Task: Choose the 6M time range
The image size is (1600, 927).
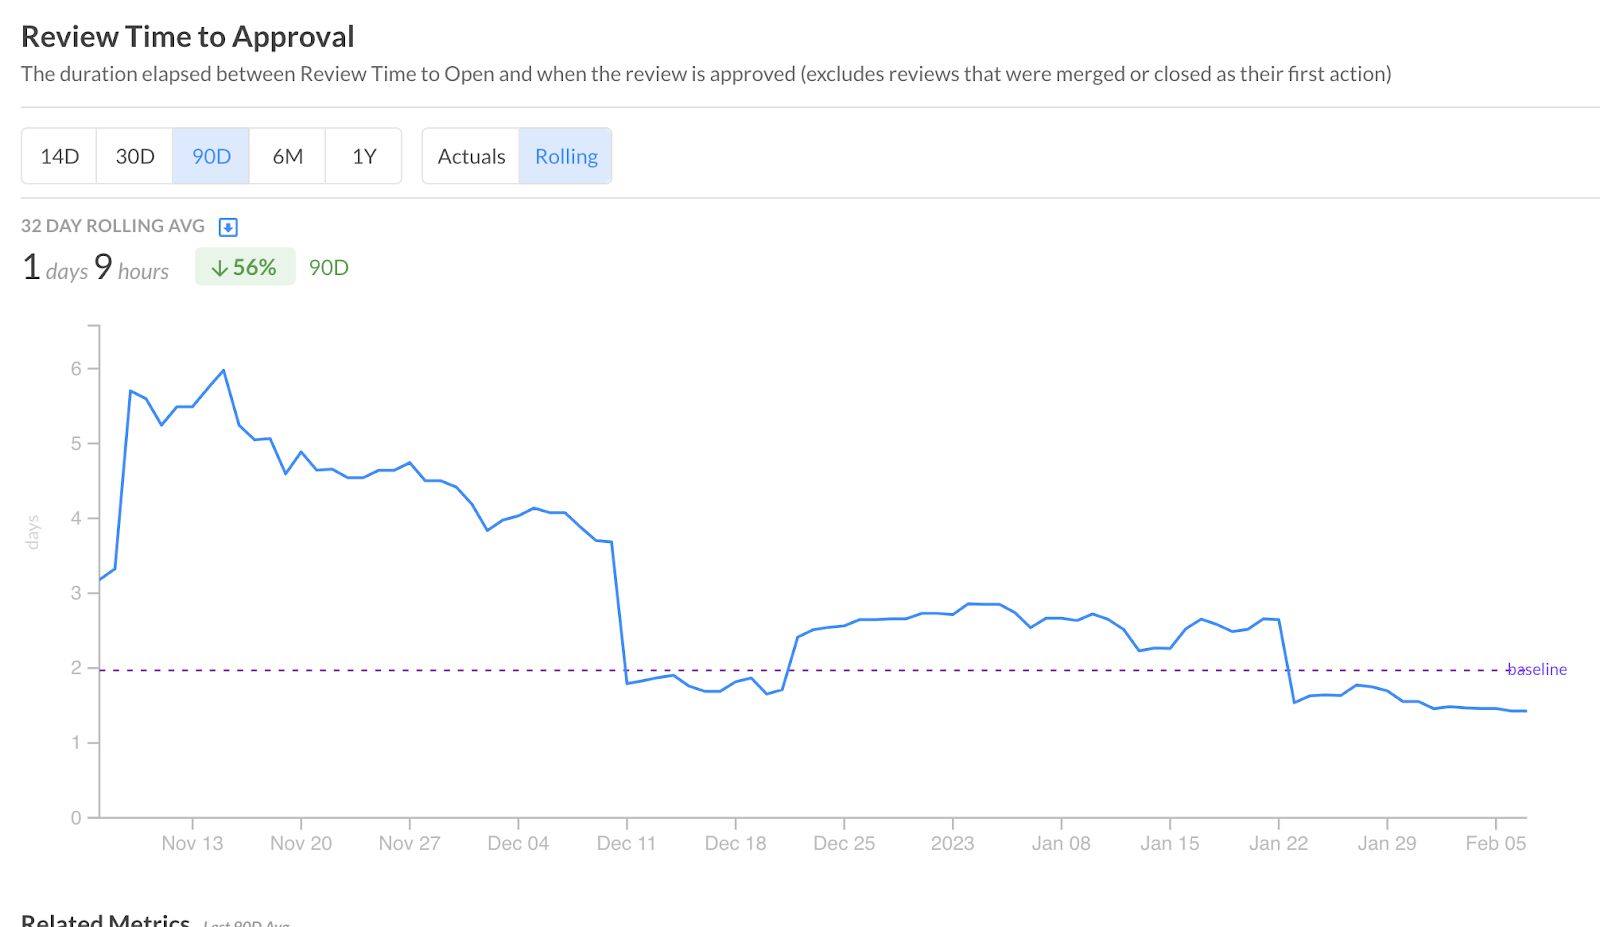Action: pos(288,156)
